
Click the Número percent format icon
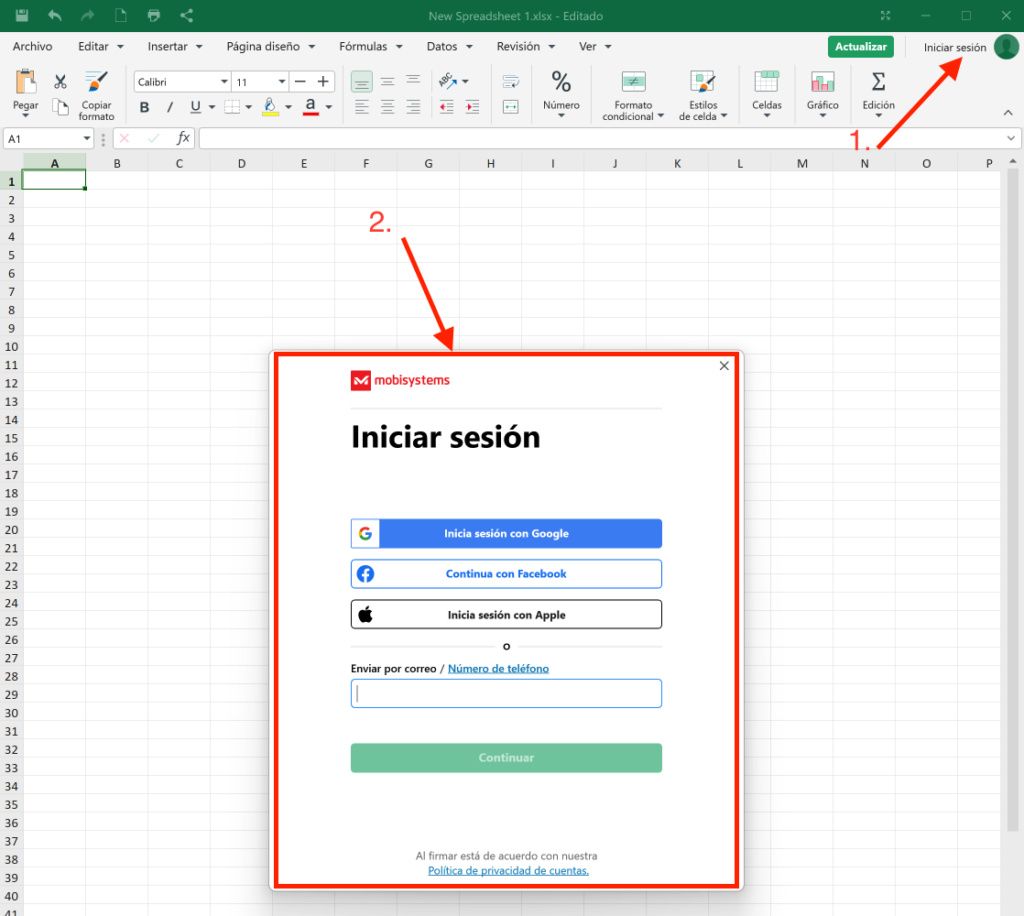pyautogui.click(x=561, y=83)
